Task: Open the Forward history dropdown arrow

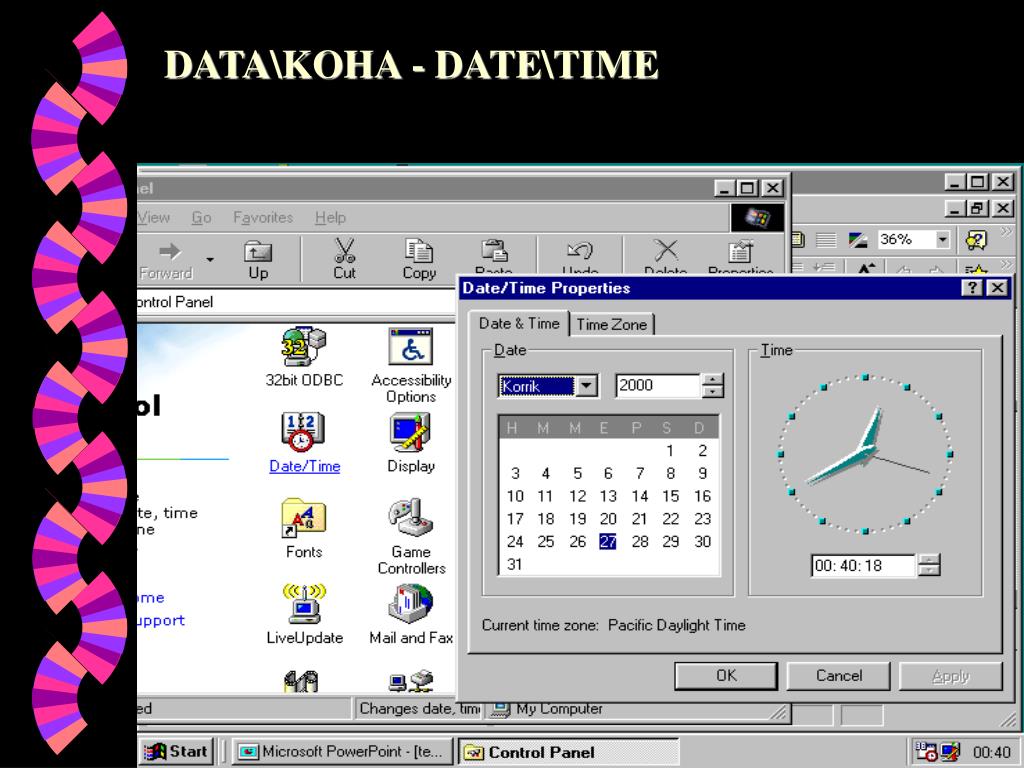Action: [210, 259]
